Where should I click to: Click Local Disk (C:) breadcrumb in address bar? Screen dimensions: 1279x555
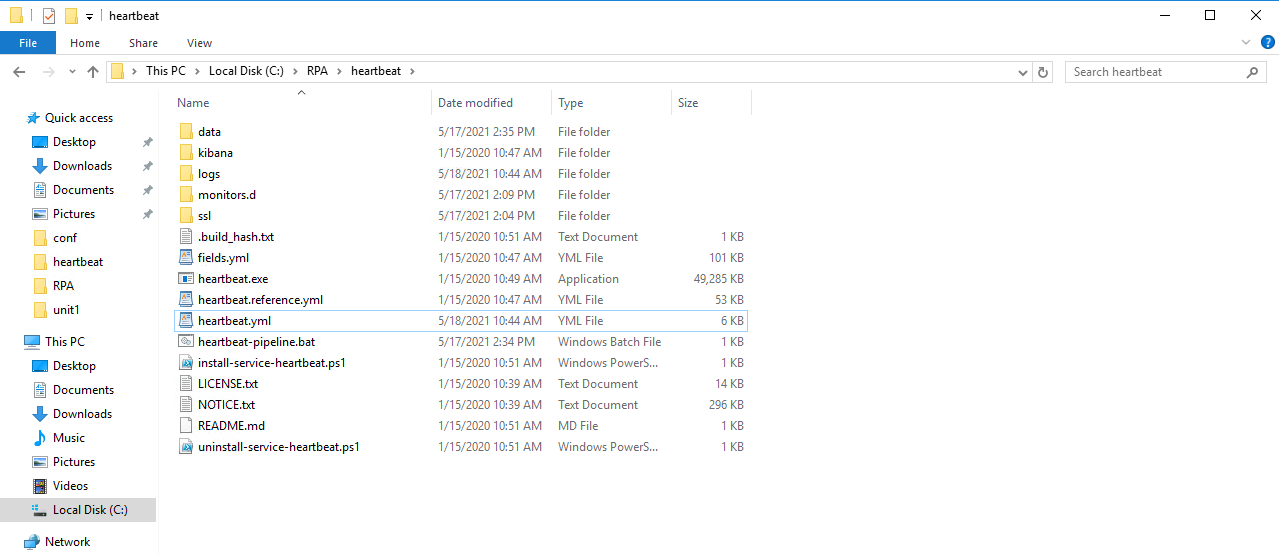[x=246, y=72]
